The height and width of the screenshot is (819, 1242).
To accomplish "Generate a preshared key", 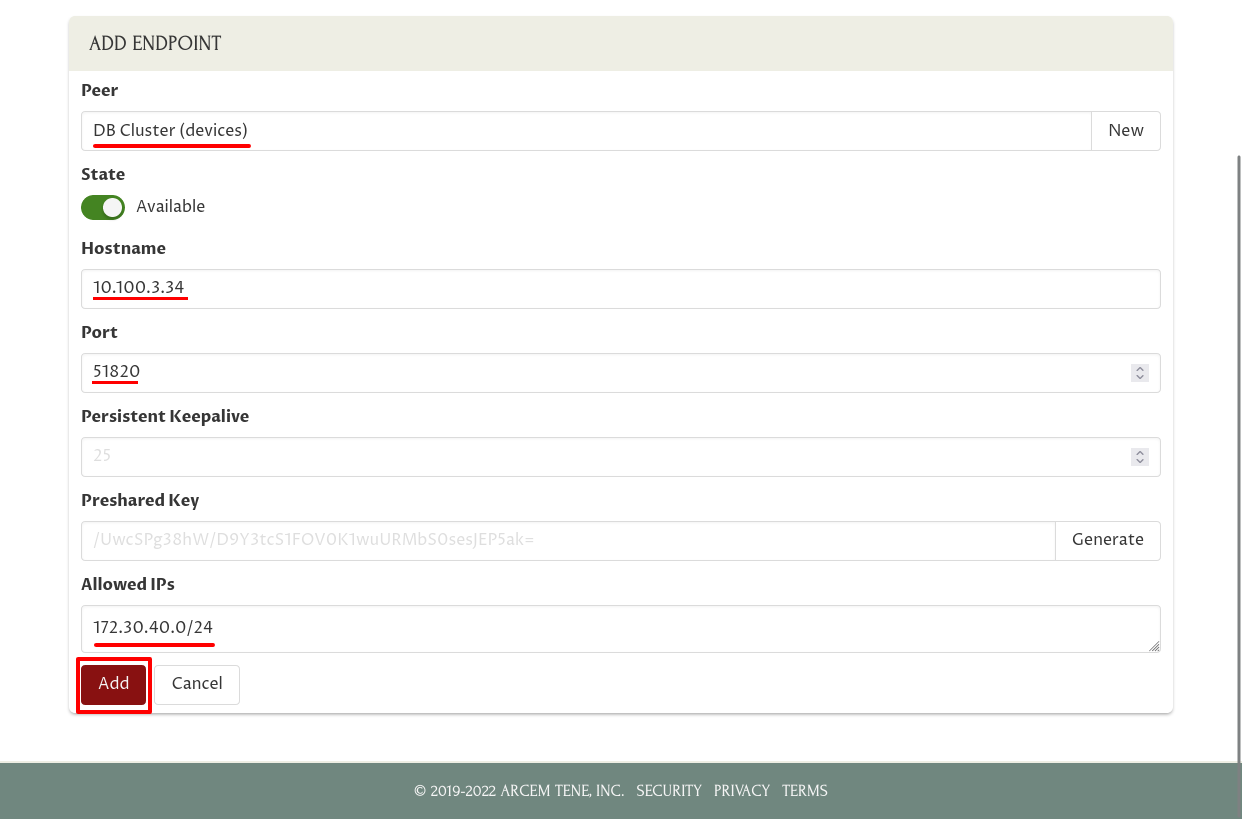I will coord(1108,541).
